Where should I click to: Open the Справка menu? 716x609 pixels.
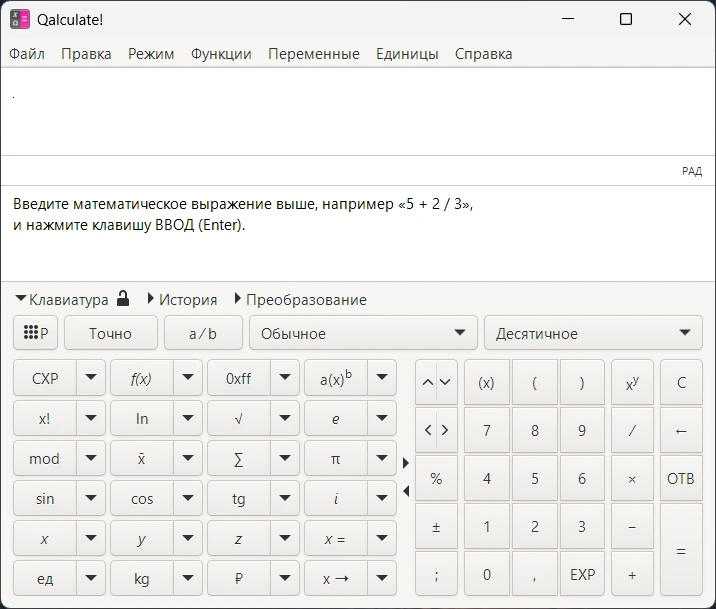[484, 54]
